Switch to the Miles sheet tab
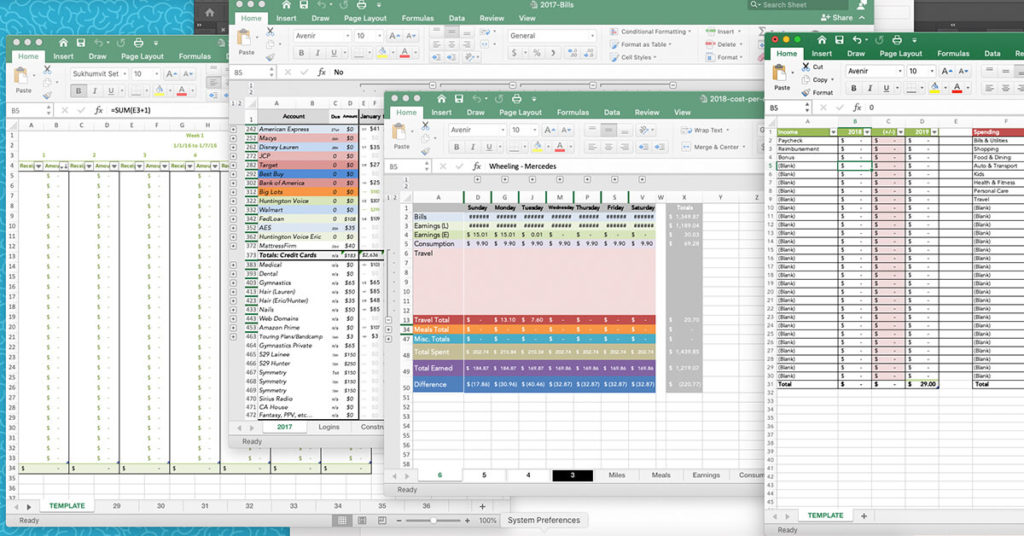The height and width of the screenshot is (536, 1024). coord(618,475)
